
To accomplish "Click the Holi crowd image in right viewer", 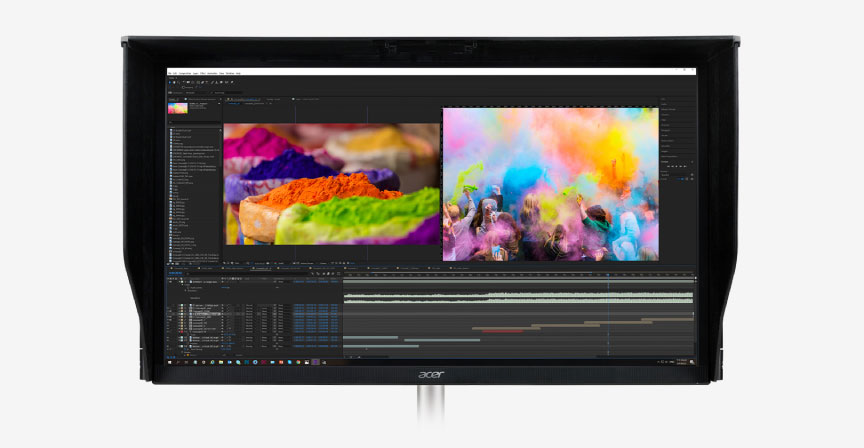I will pyautogui.click(x=550, y=184).
